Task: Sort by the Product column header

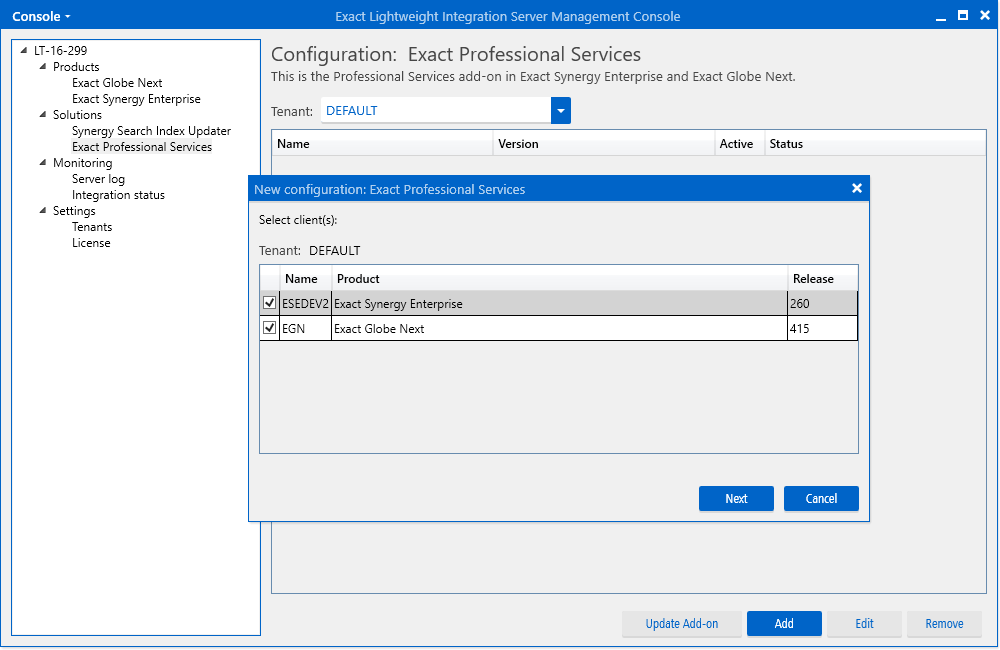Action: point(559,279)
